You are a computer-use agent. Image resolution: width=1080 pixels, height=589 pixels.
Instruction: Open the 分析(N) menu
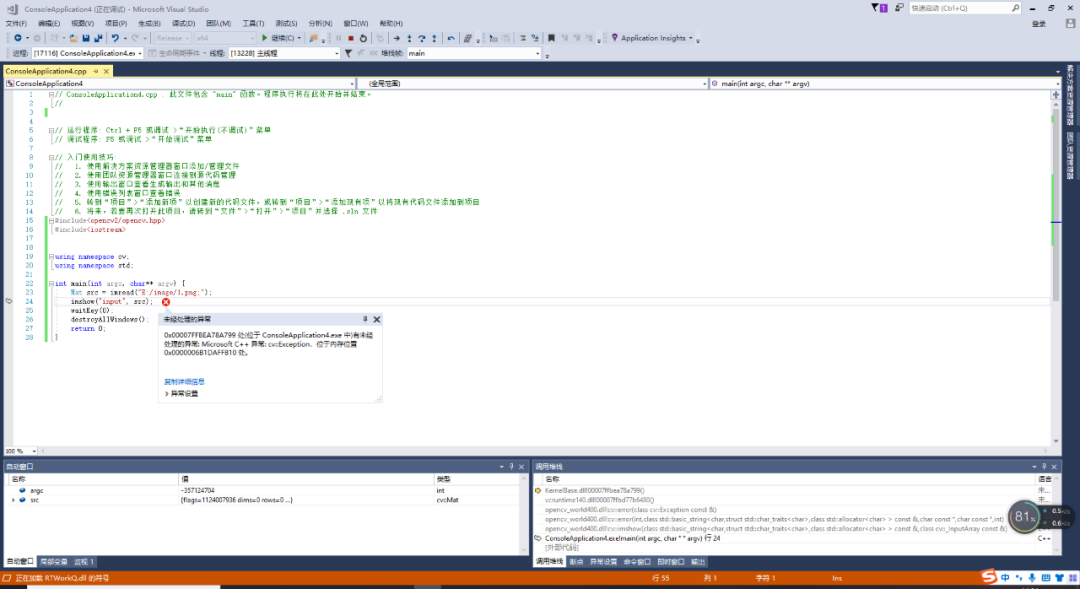pos(320,23)
